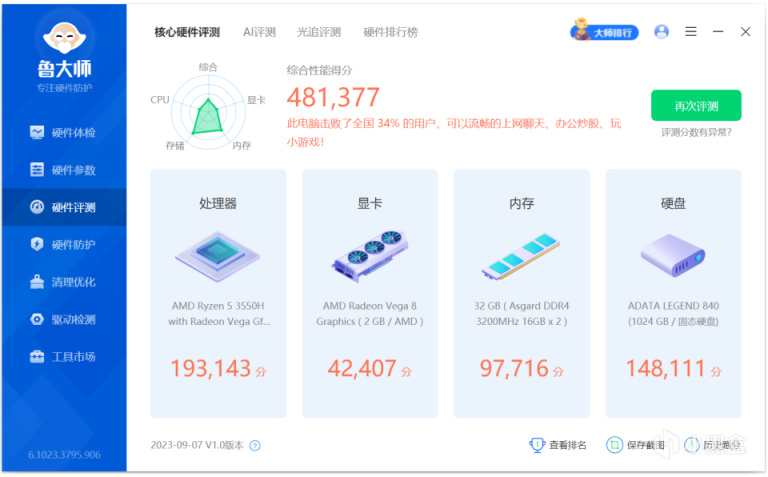Switch to 硬件排行榜 tab
This screenshot has height=477, width=768.
391,32
